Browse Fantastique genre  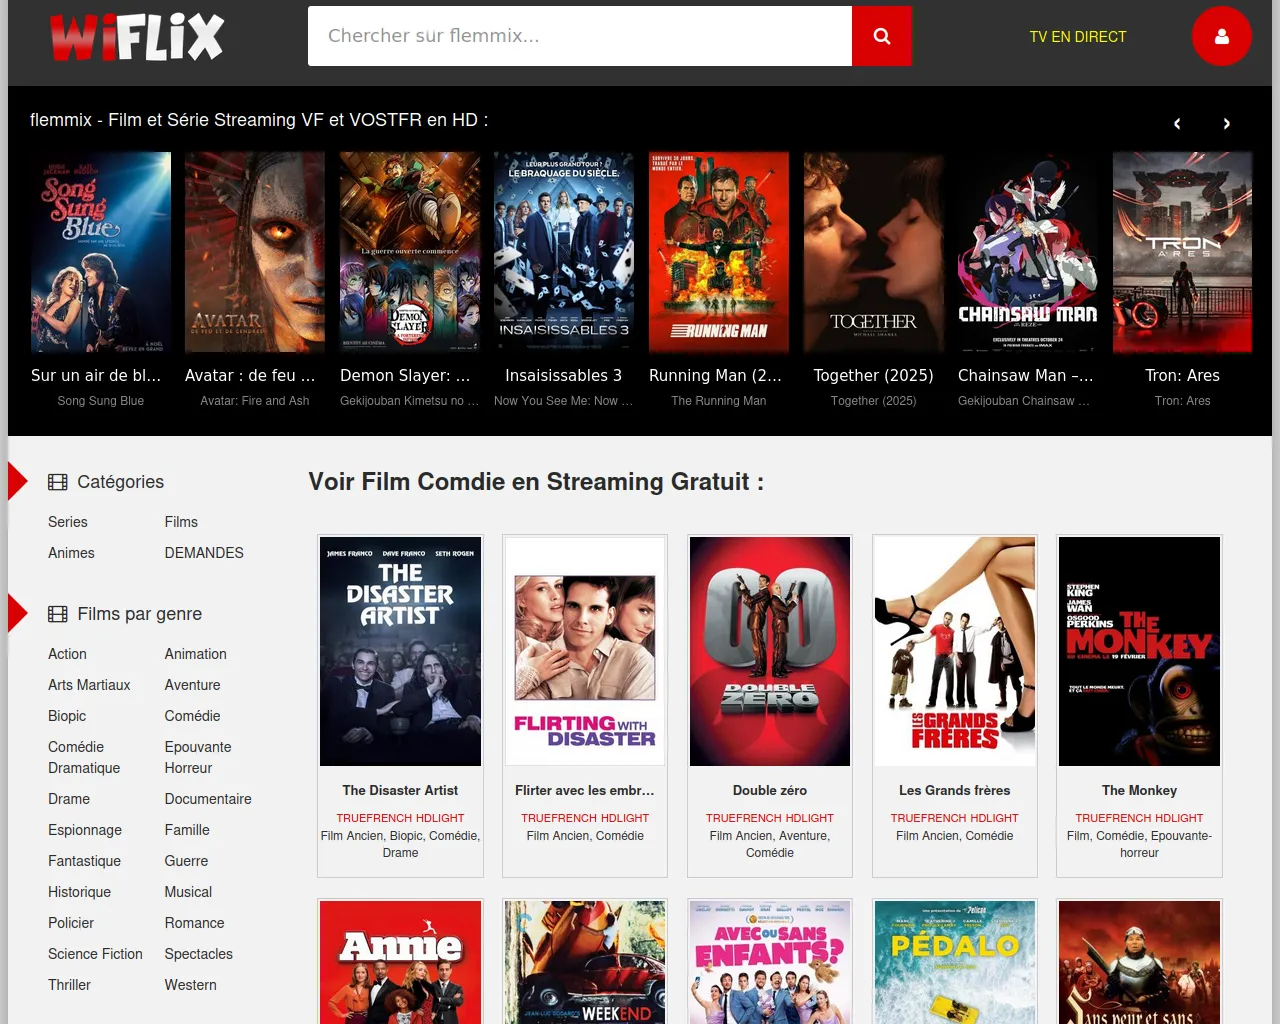click(84, 861)
